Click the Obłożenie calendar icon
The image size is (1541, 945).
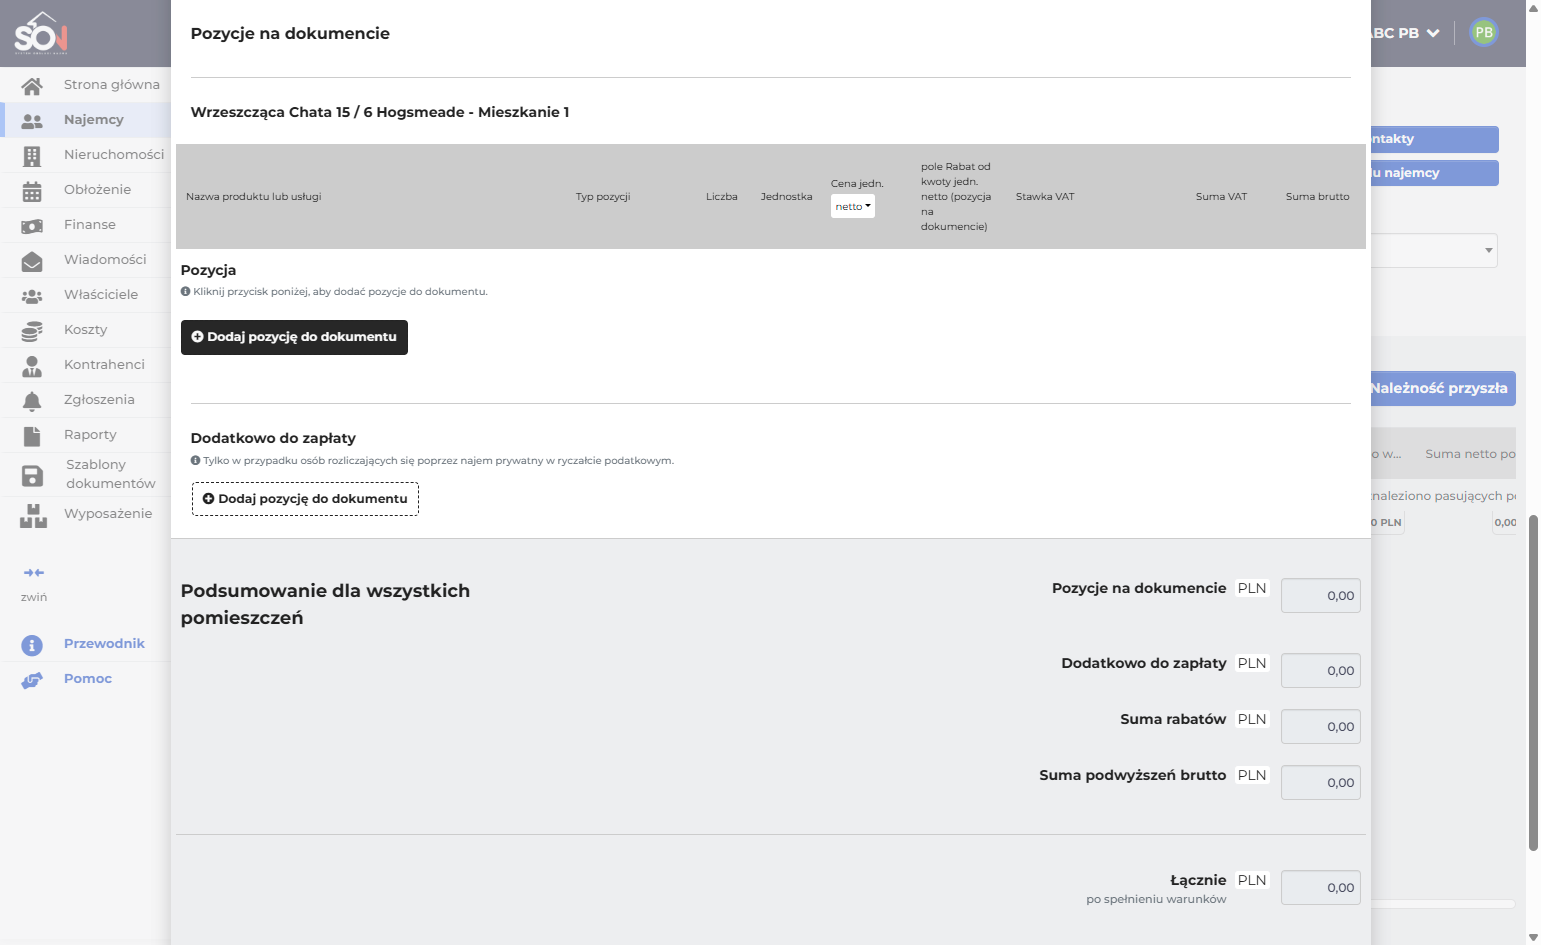coord(32,191)
